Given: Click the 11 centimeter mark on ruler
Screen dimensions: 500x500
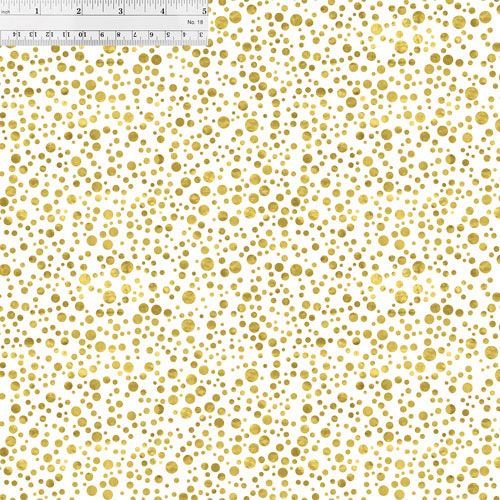Looking at the screenshot, I should coord(66,34).
